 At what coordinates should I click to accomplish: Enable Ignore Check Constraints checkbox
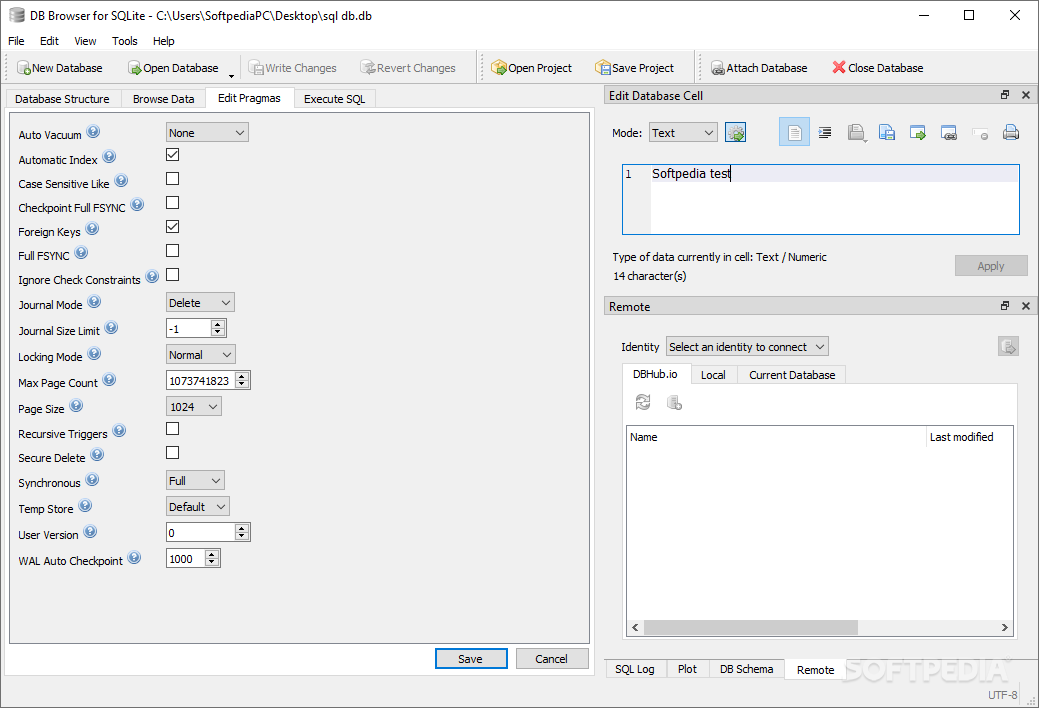pyautogui.click(x=172, y=274)
